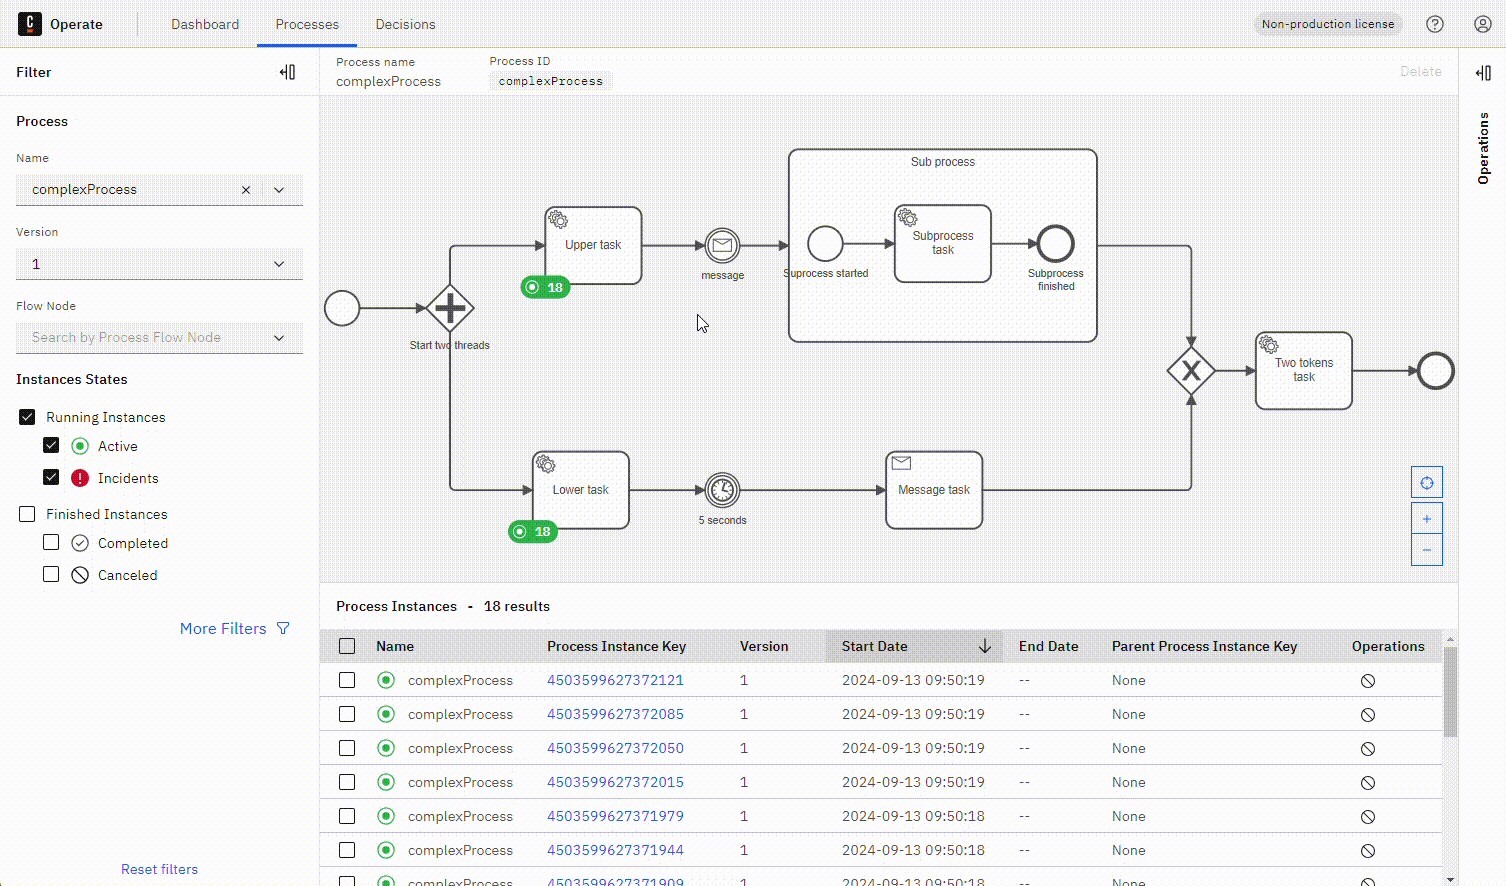Go to the Decisions tab
Image resolution: width=1506 pixels, height=886 pixels.
[405, 24]
